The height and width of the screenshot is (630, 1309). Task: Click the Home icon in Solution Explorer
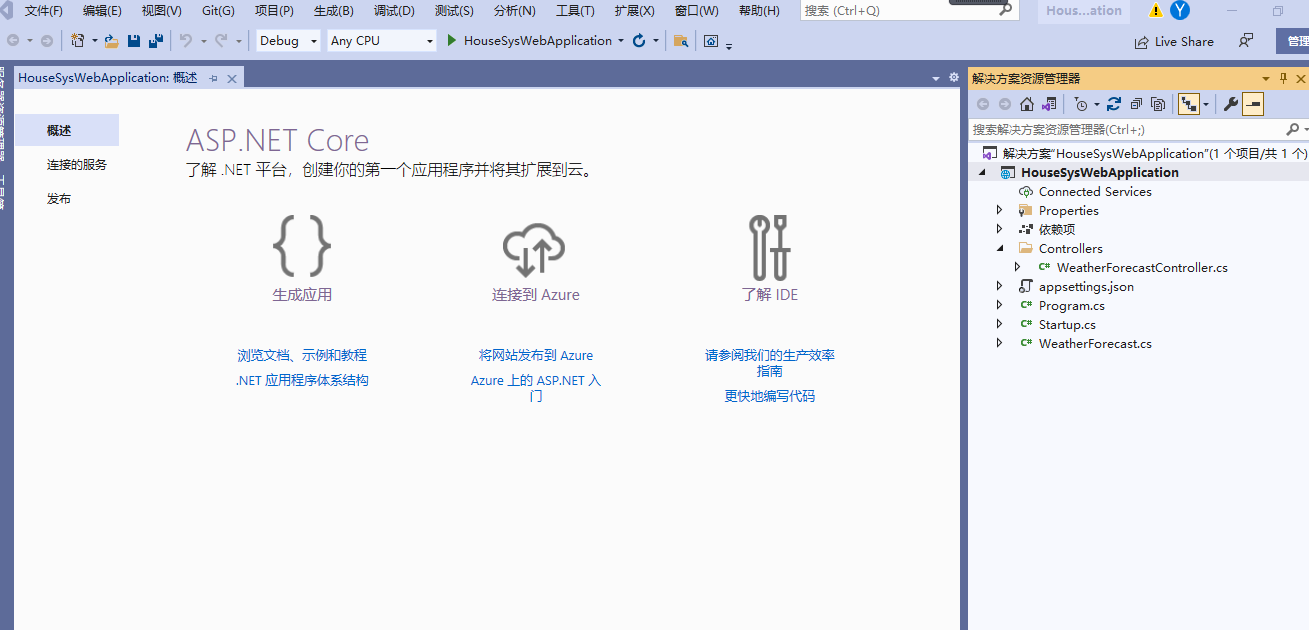1027,104
